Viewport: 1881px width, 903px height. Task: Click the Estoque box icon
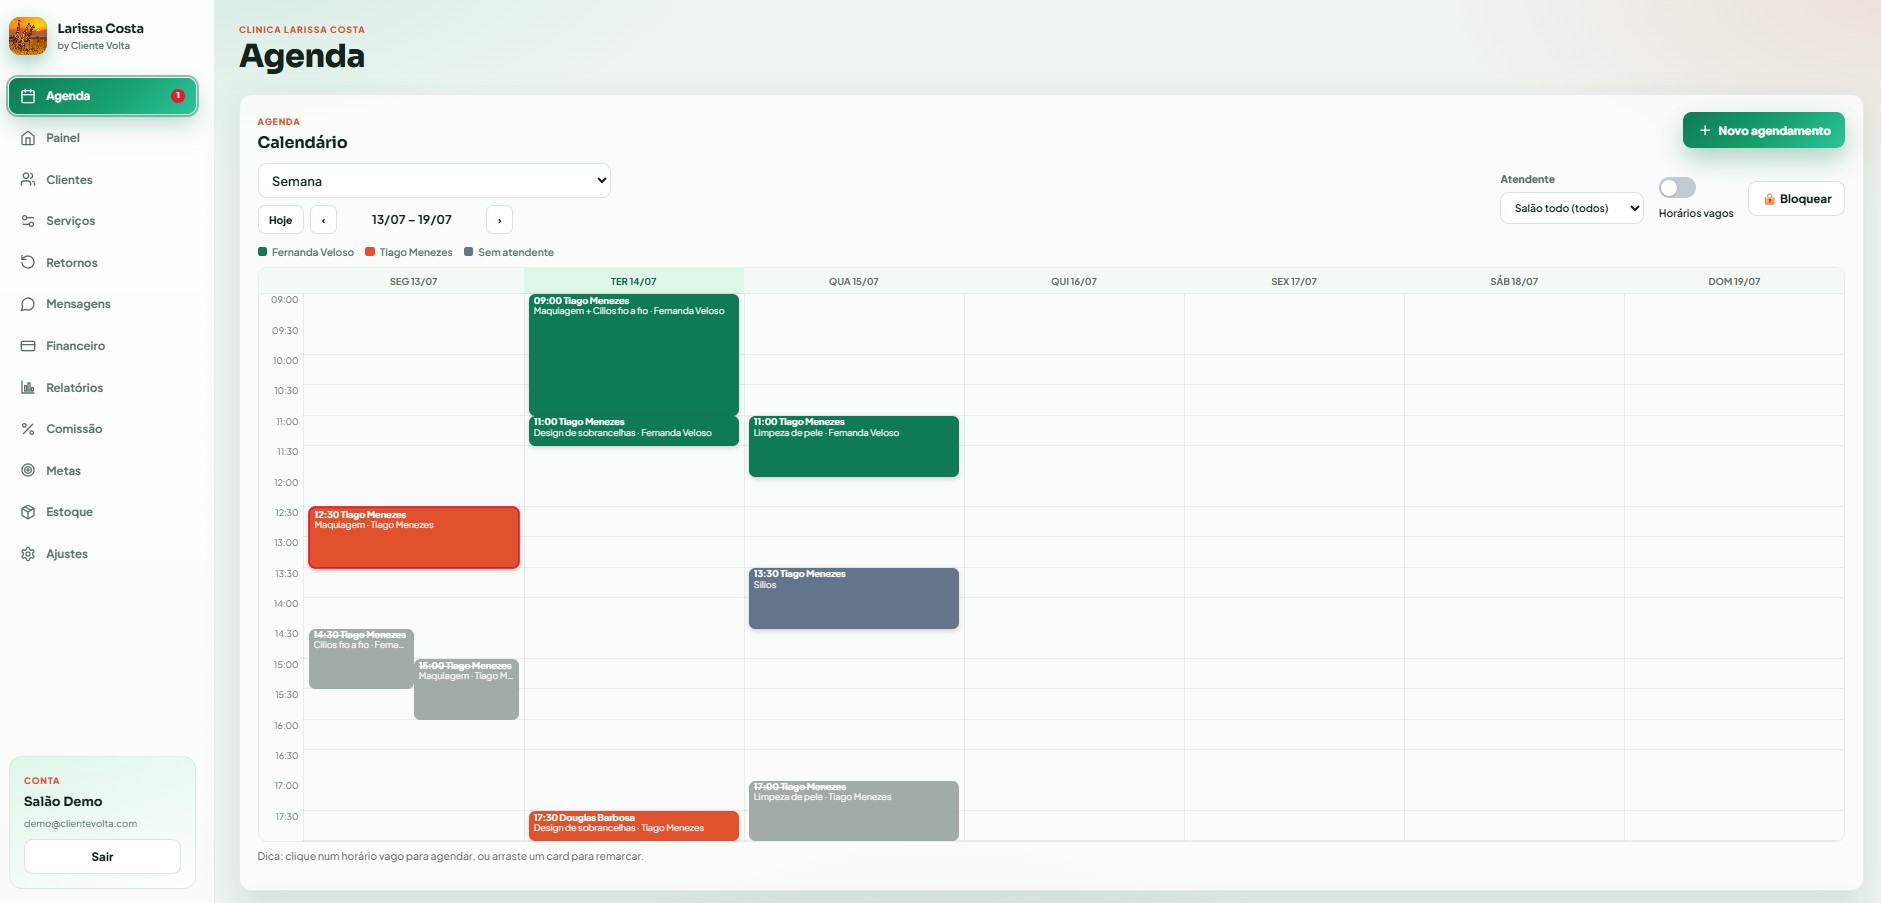click(x=28, y=512)
